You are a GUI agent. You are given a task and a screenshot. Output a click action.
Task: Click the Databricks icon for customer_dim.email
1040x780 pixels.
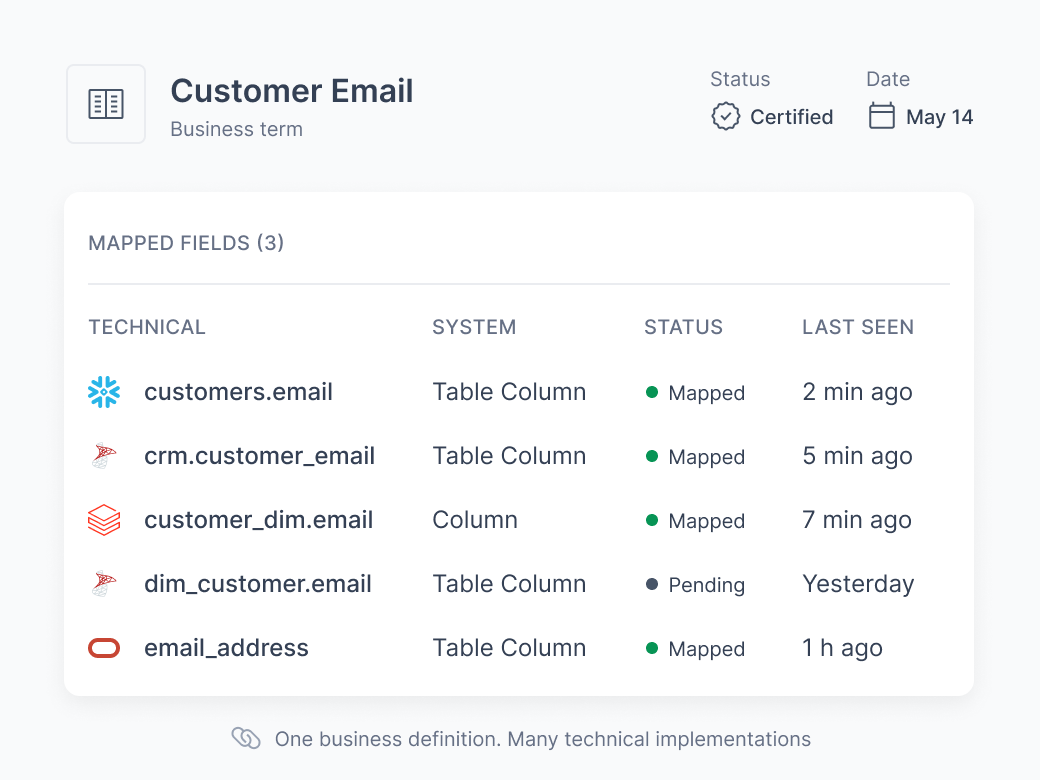[x=104, y=520]
